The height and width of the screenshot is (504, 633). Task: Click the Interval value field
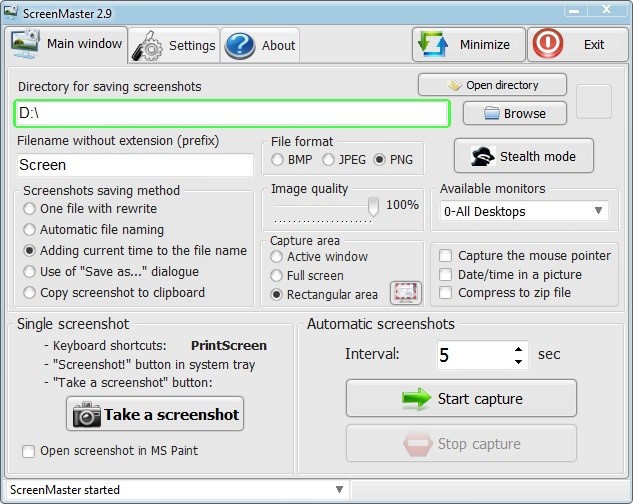pos(474,355)
